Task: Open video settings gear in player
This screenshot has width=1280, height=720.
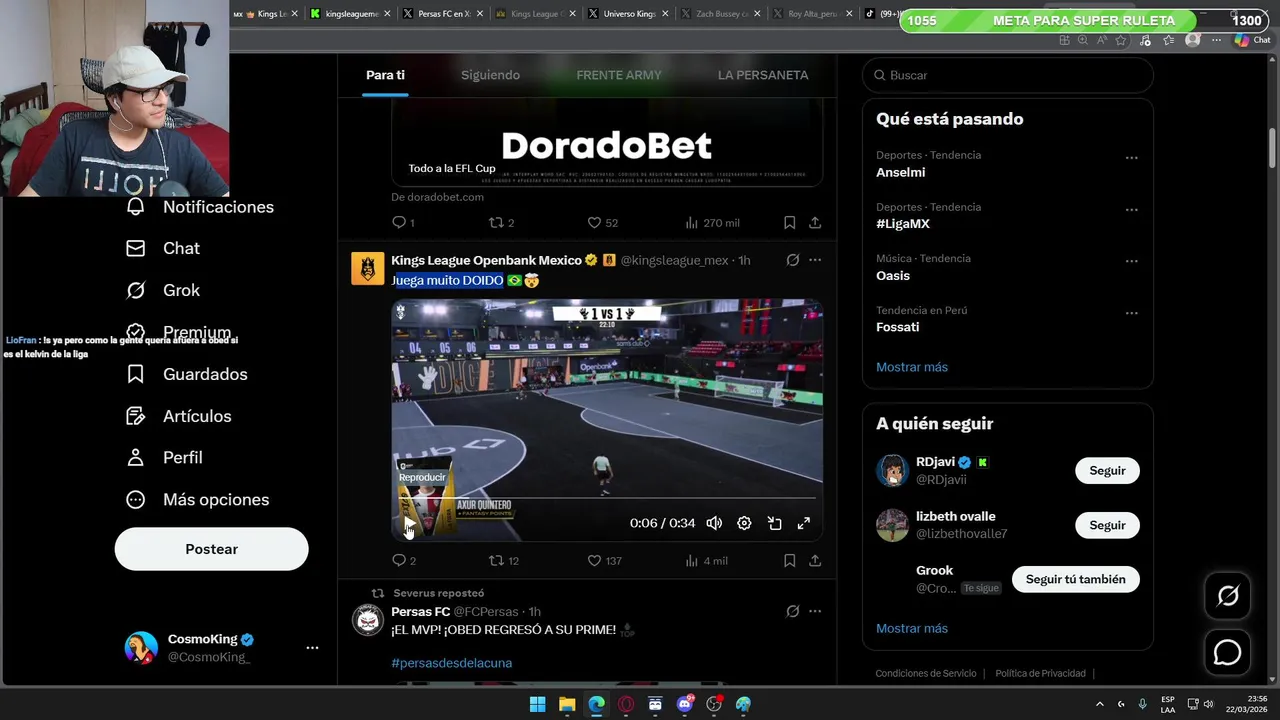Action: (x=744, y=523)
